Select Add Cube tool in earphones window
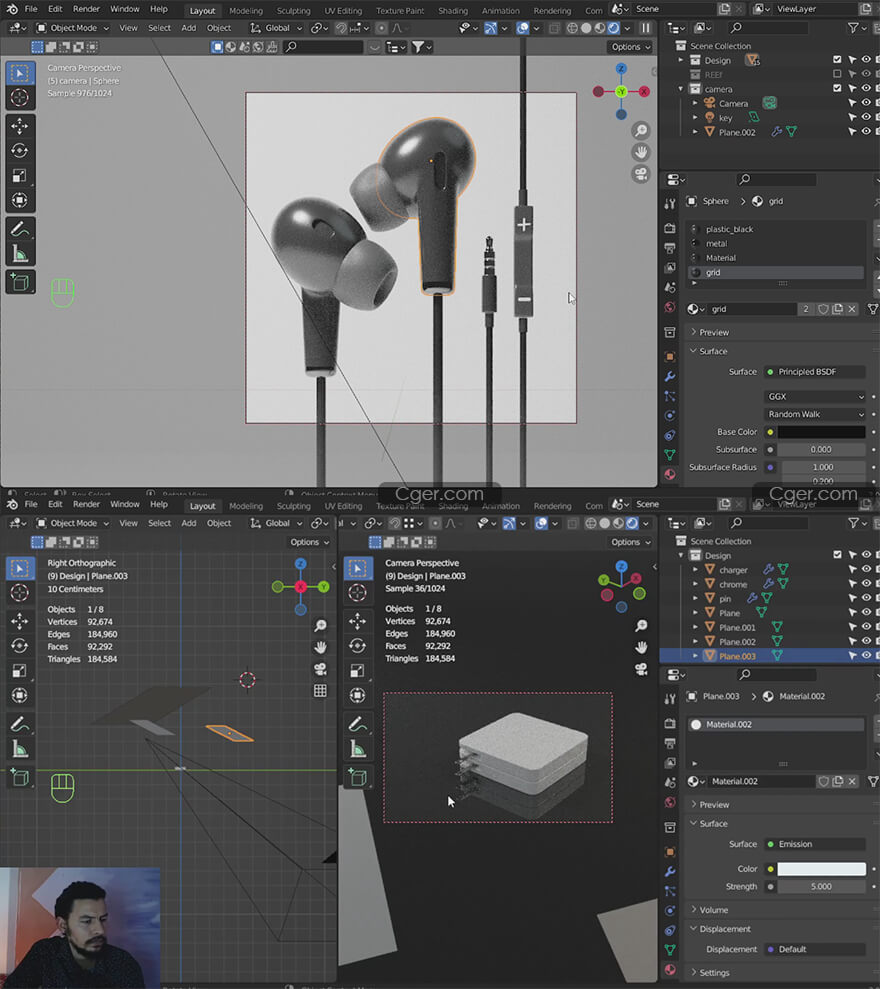The image size is (880, 989). pos(20,282)
